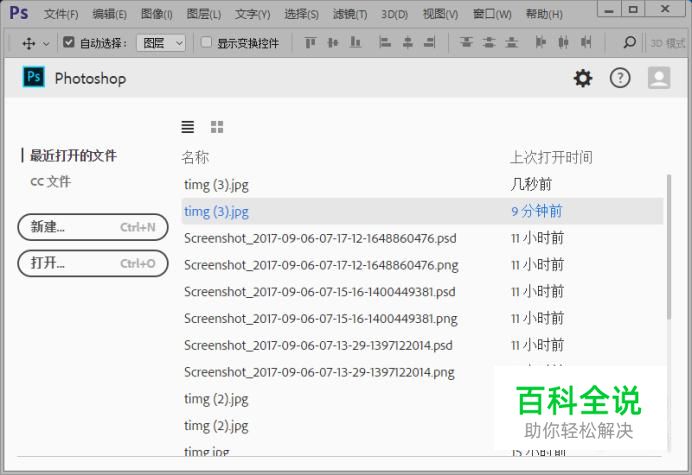Switch to thumbnail grid view icon

coord(217,127)
